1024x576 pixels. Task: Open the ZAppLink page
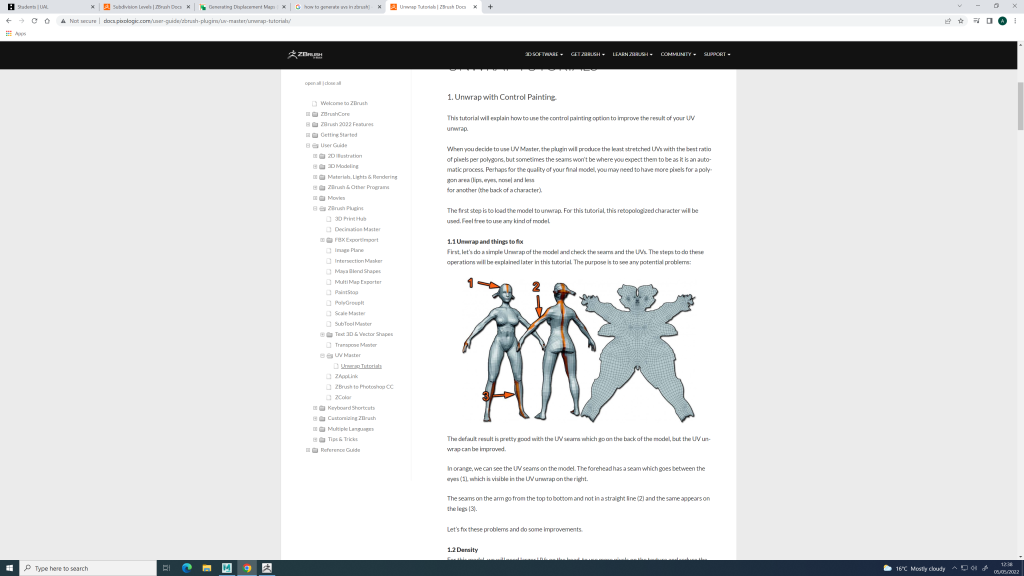click(x=346, y=376)
